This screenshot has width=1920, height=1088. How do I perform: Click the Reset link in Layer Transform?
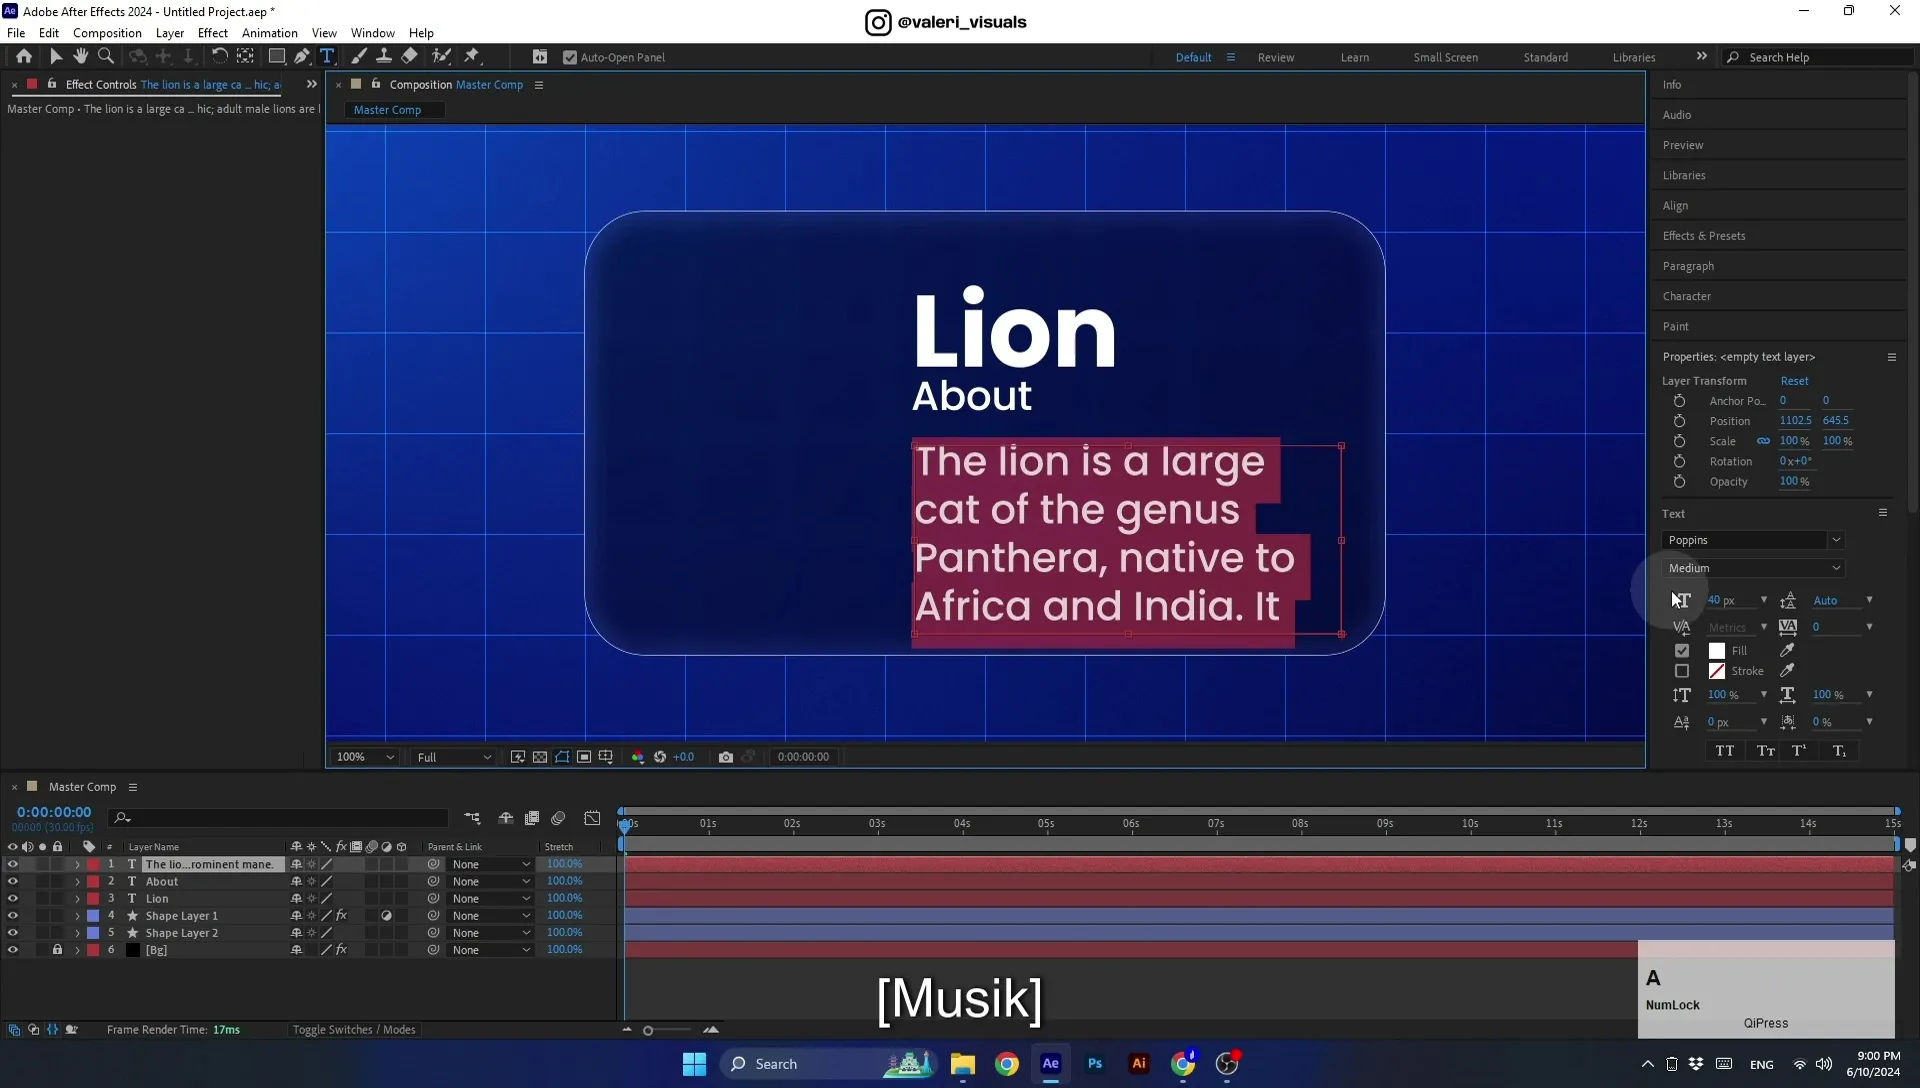1794,381
